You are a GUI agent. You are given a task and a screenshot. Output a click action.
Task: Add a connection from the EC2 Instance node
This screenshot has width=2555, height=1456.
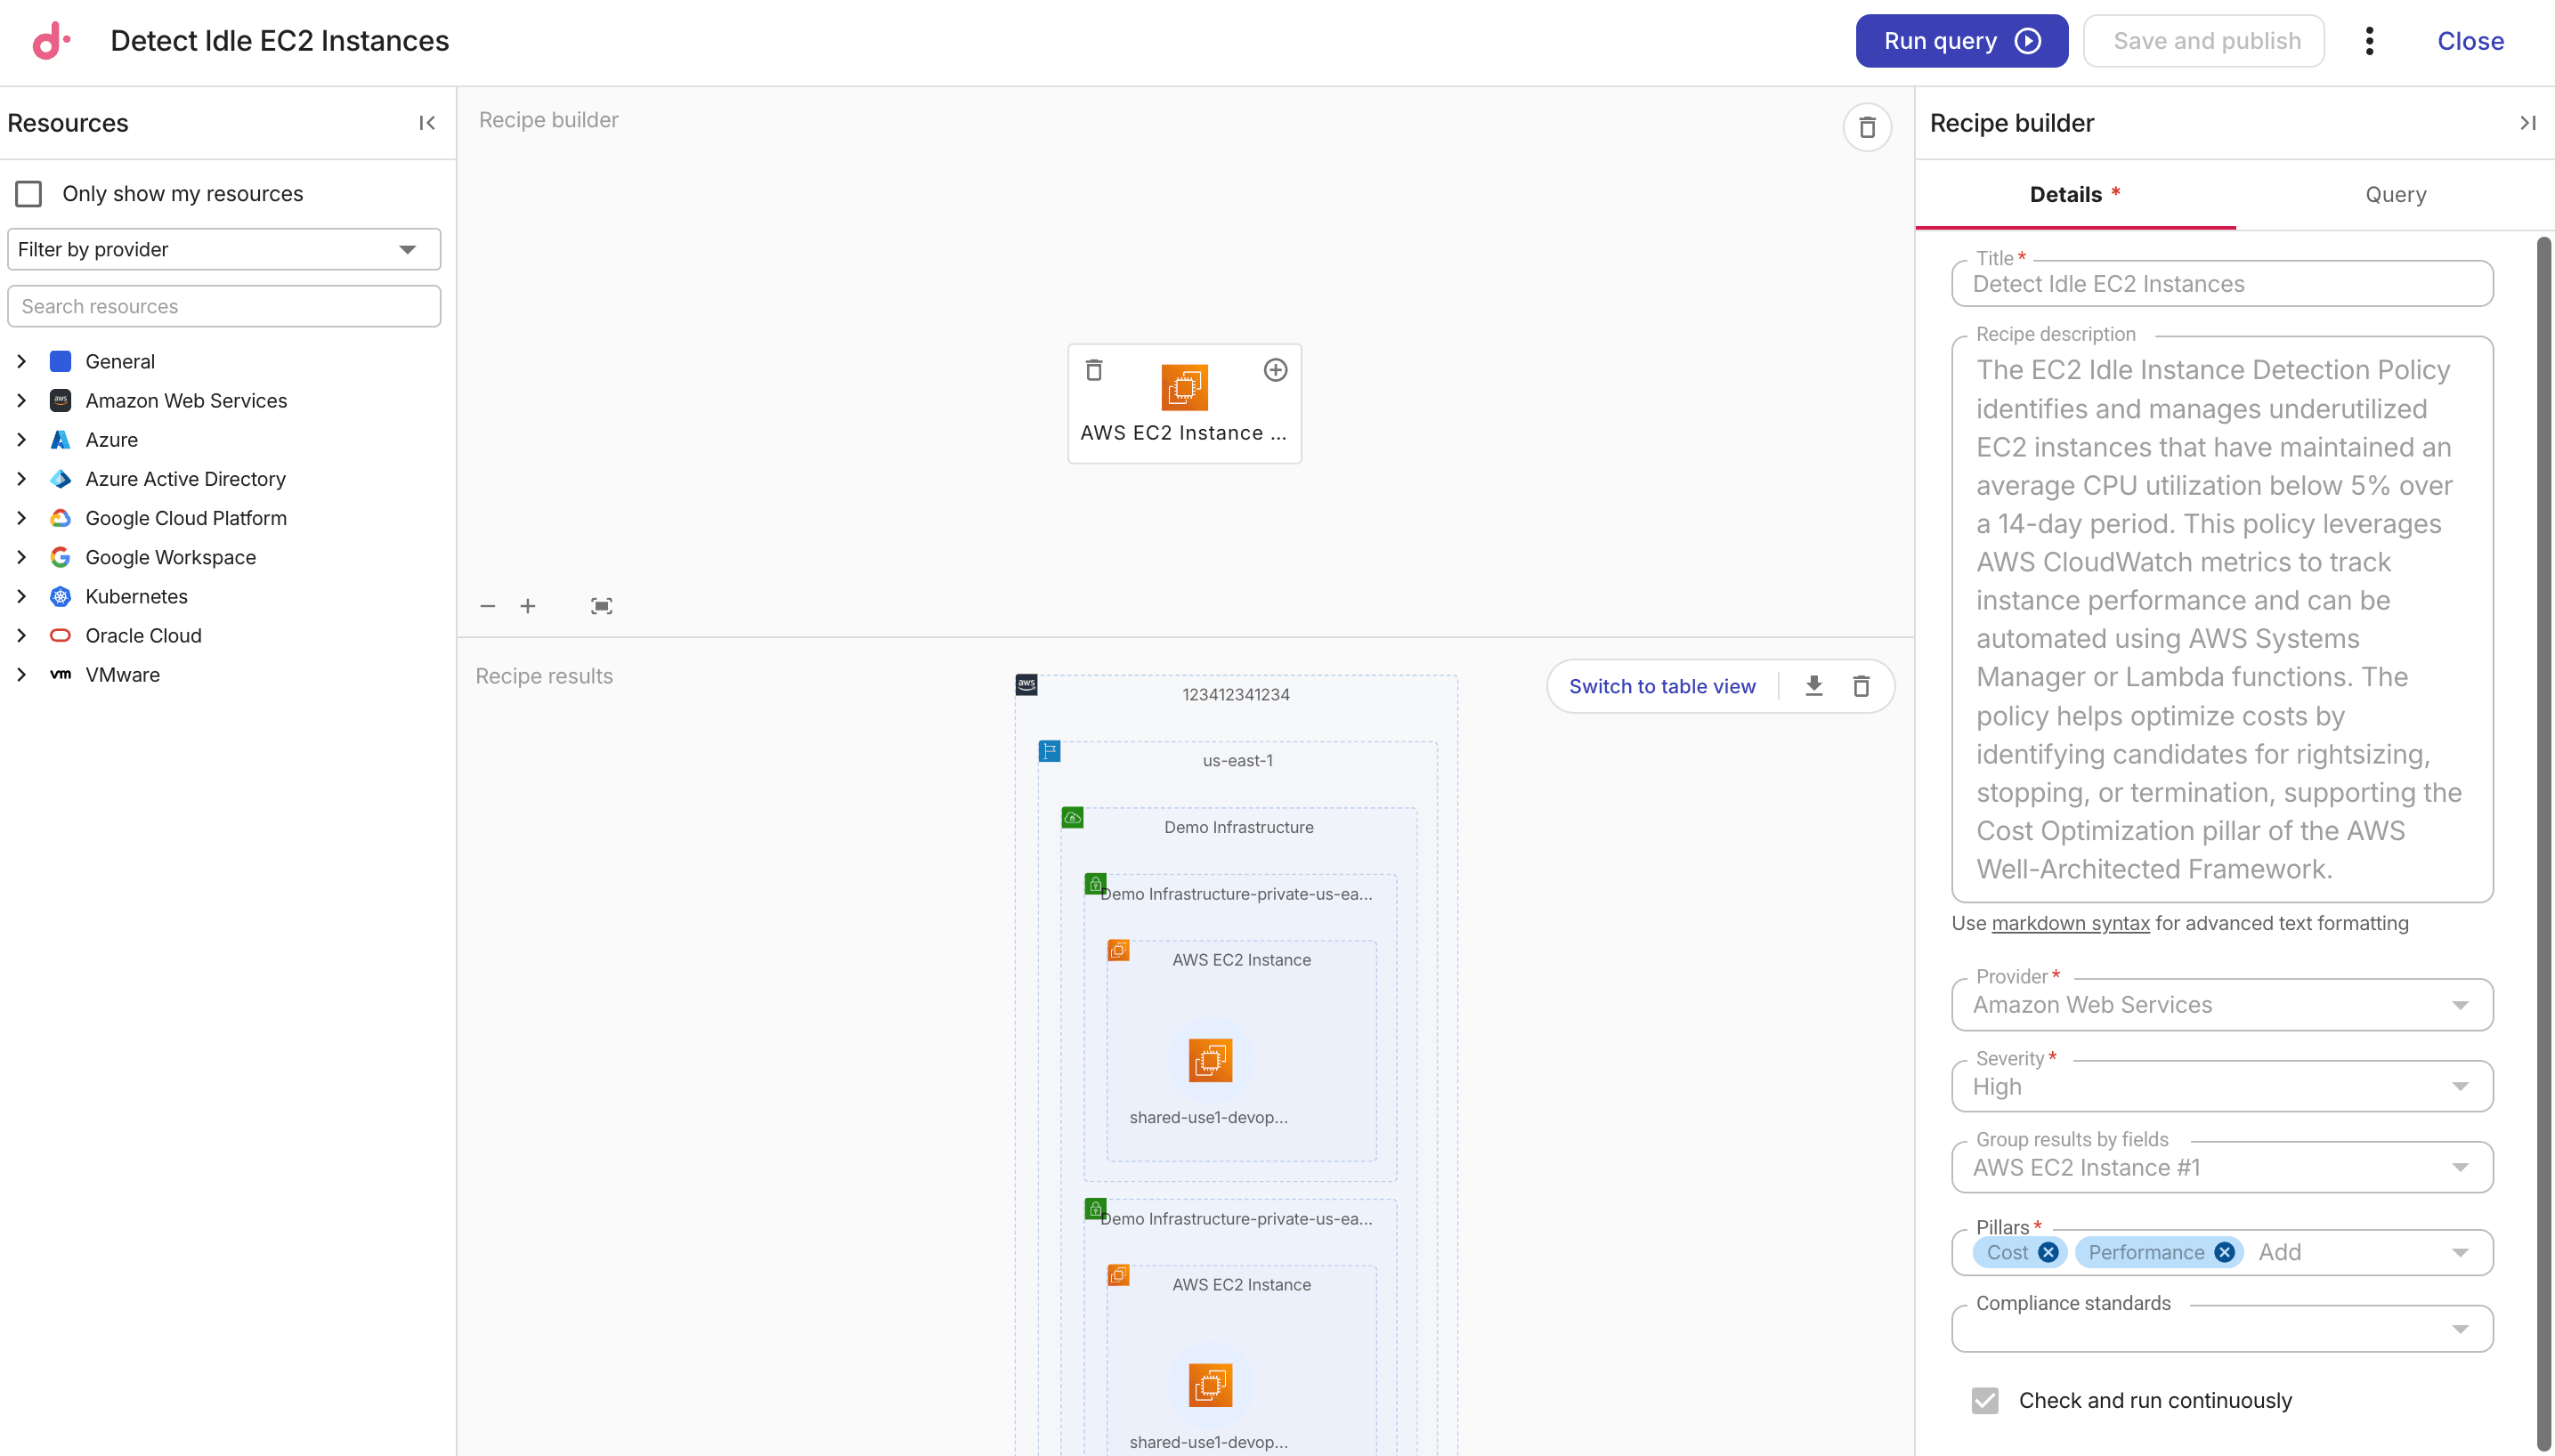click(1275, 370)
